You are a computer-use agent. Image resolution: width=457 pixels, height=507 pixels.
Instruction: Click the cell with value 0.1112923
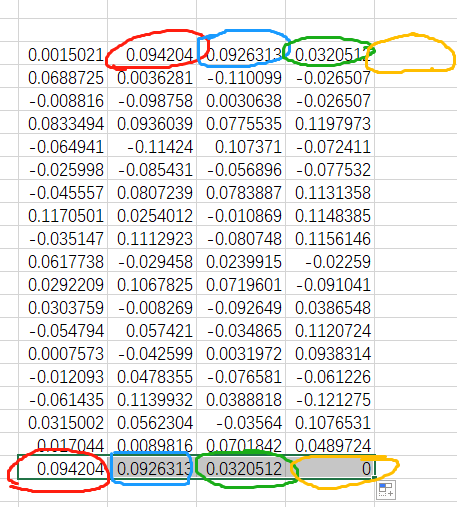pos(152,237)
